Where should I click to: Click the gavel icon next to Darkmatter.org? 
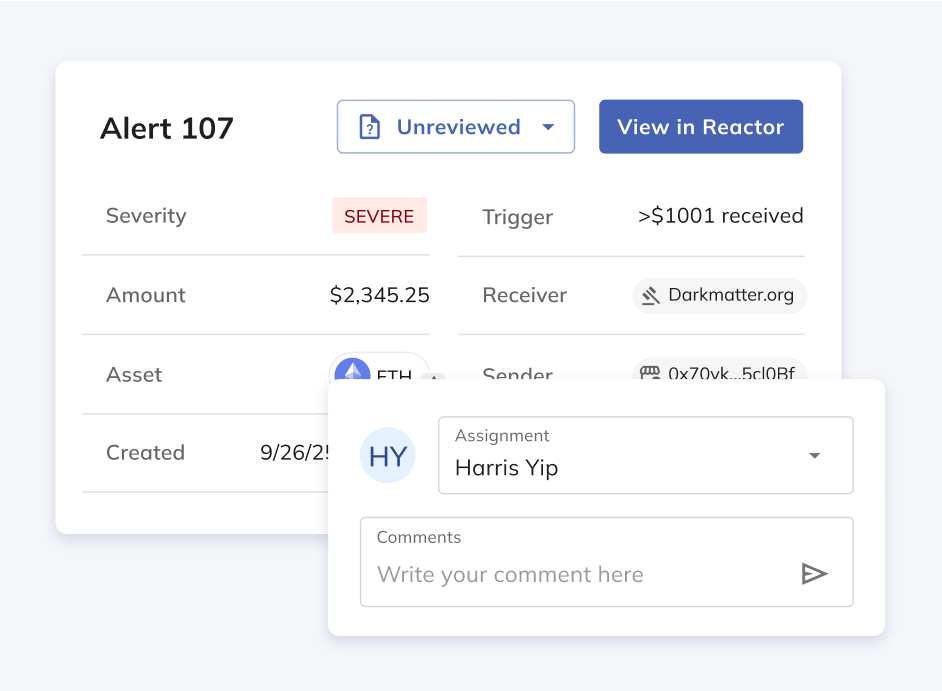click(651, 296)
